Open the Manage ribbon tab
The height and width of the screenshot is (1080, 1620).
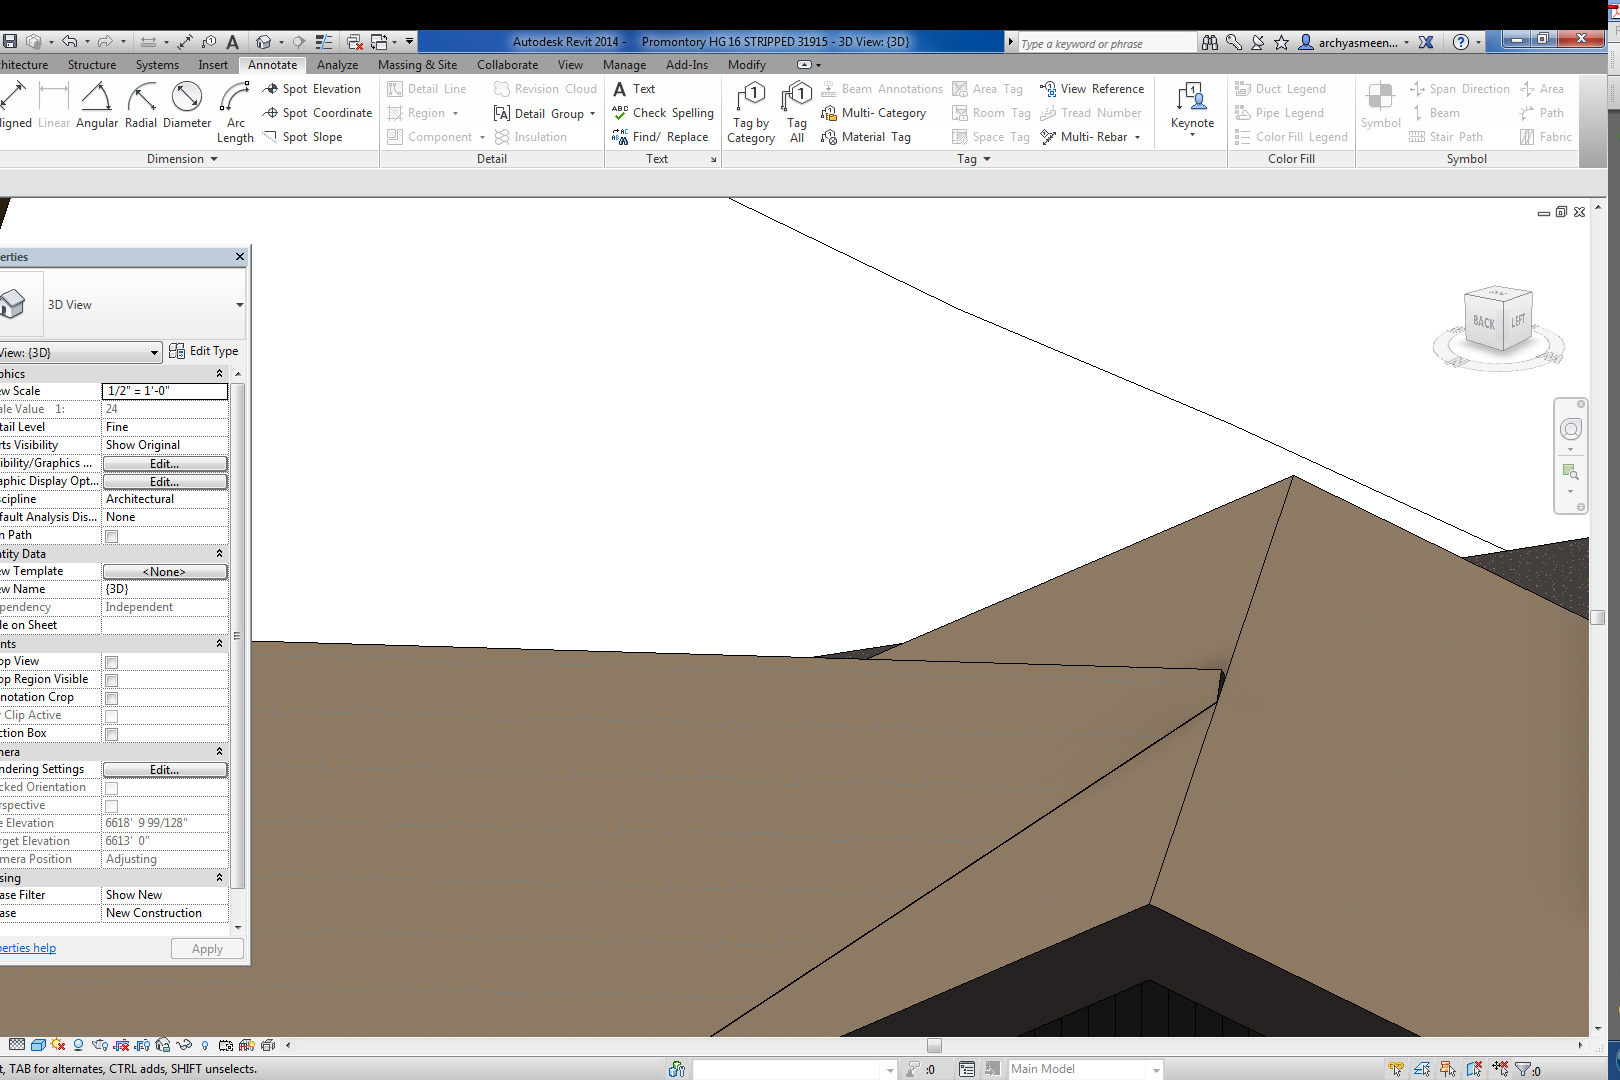[x=624, y=65]
